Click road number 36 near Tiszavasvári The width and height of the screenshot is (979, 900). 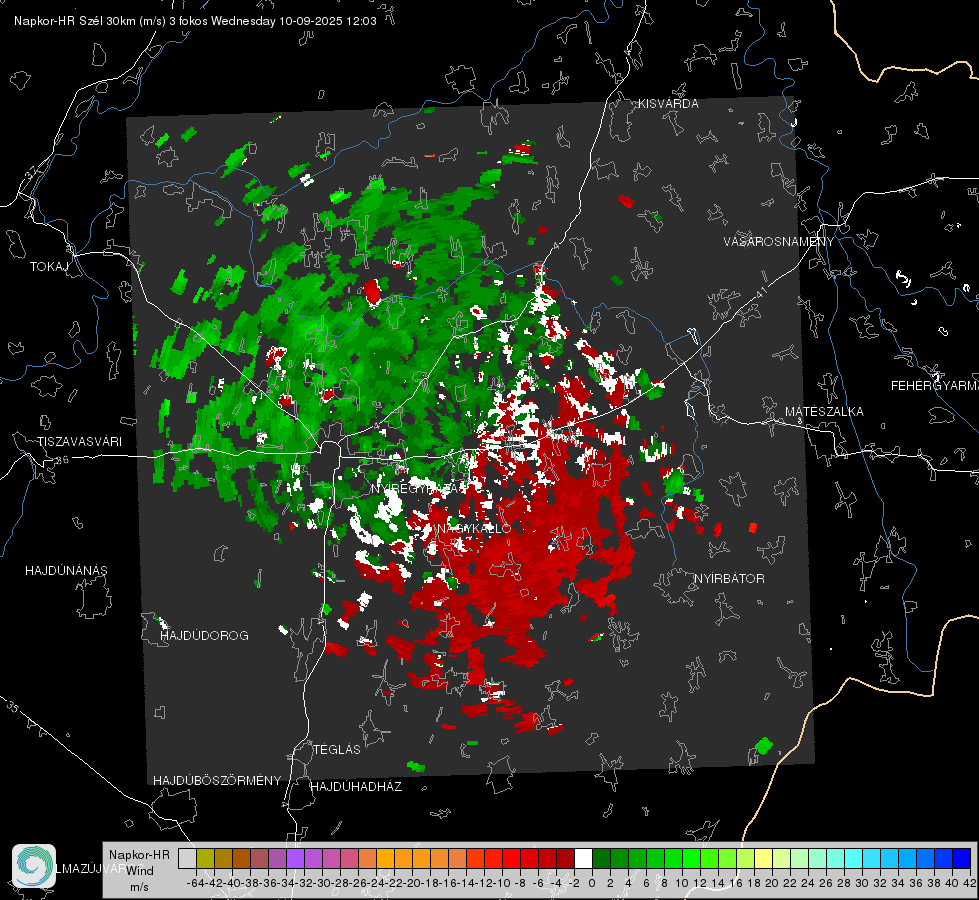[62, 460]
